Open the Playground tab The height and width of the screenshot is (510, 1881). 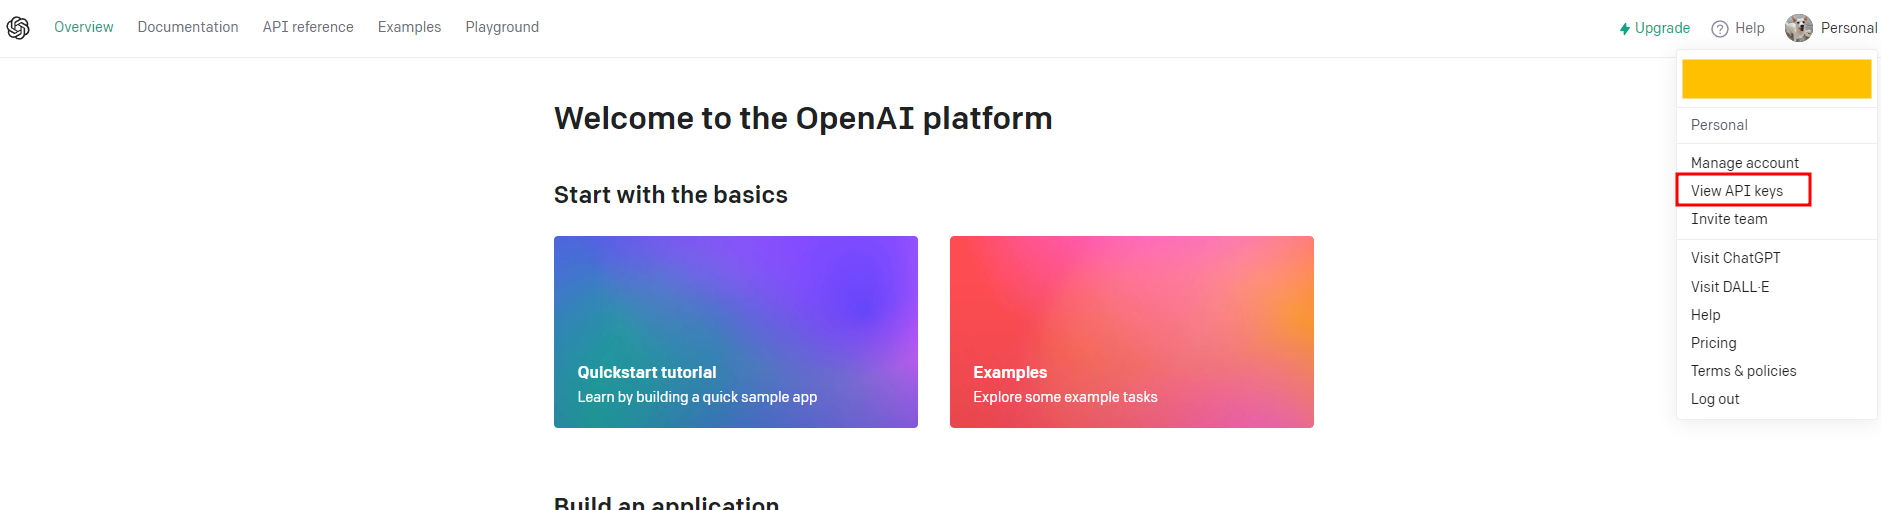502,27
